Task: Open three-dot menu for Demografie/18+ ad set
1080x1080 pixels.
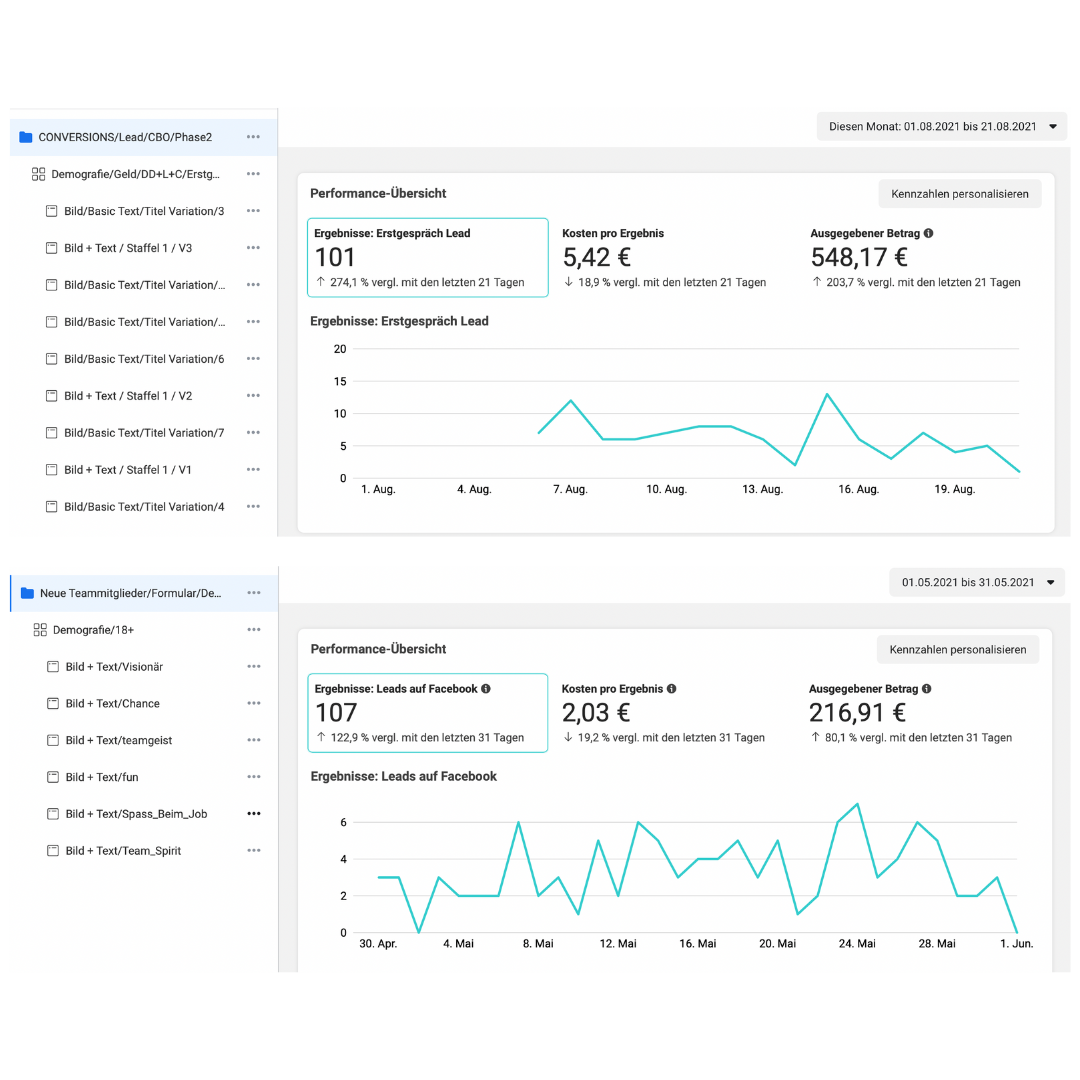Action: pyautogui.click(x=254, y=630)
